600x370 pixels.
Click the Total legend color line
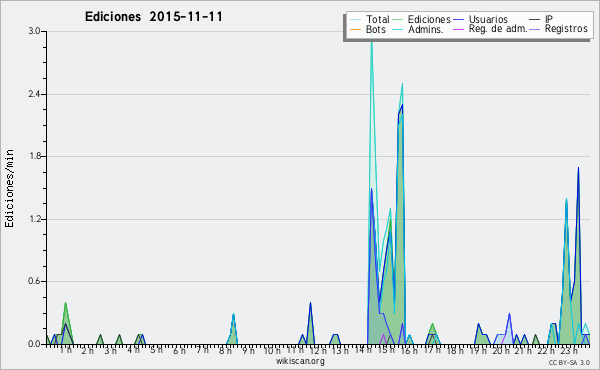tap(355, 20)
